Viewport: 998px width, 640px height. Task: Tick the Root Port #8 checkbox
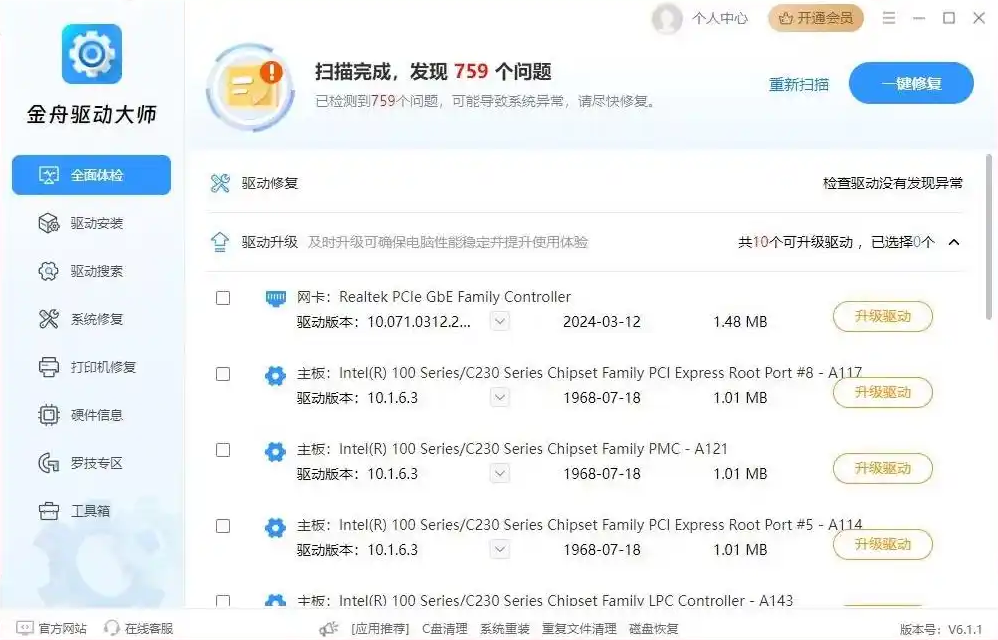[x=223, y=374]
